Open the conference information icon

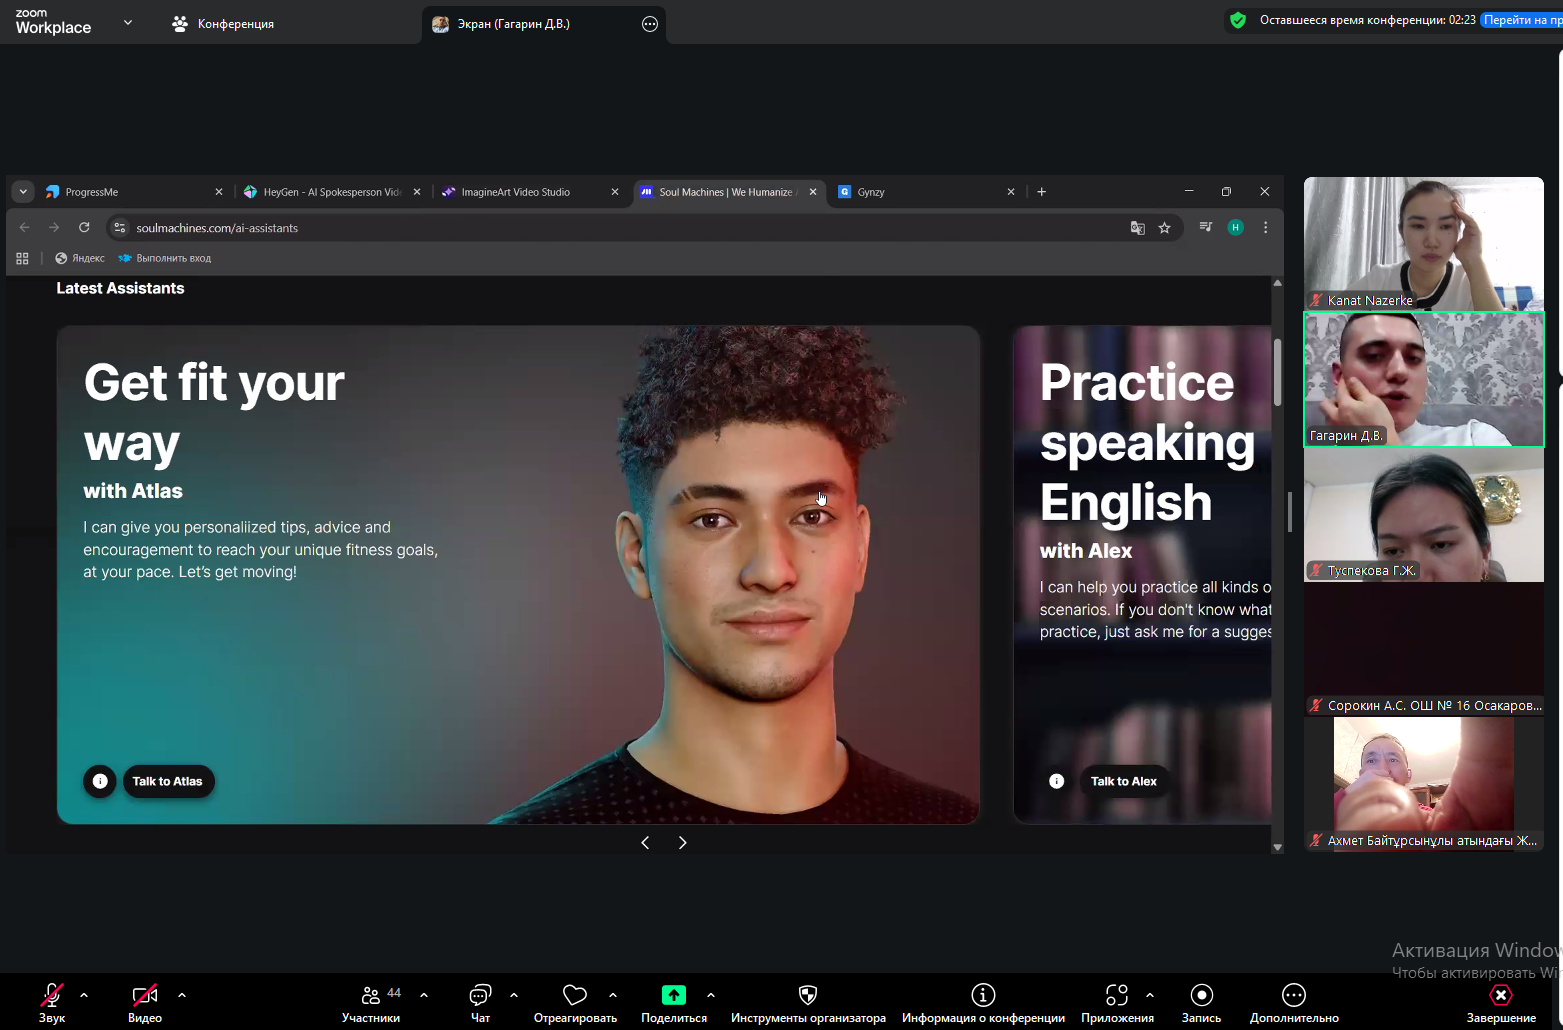[983, 995]
